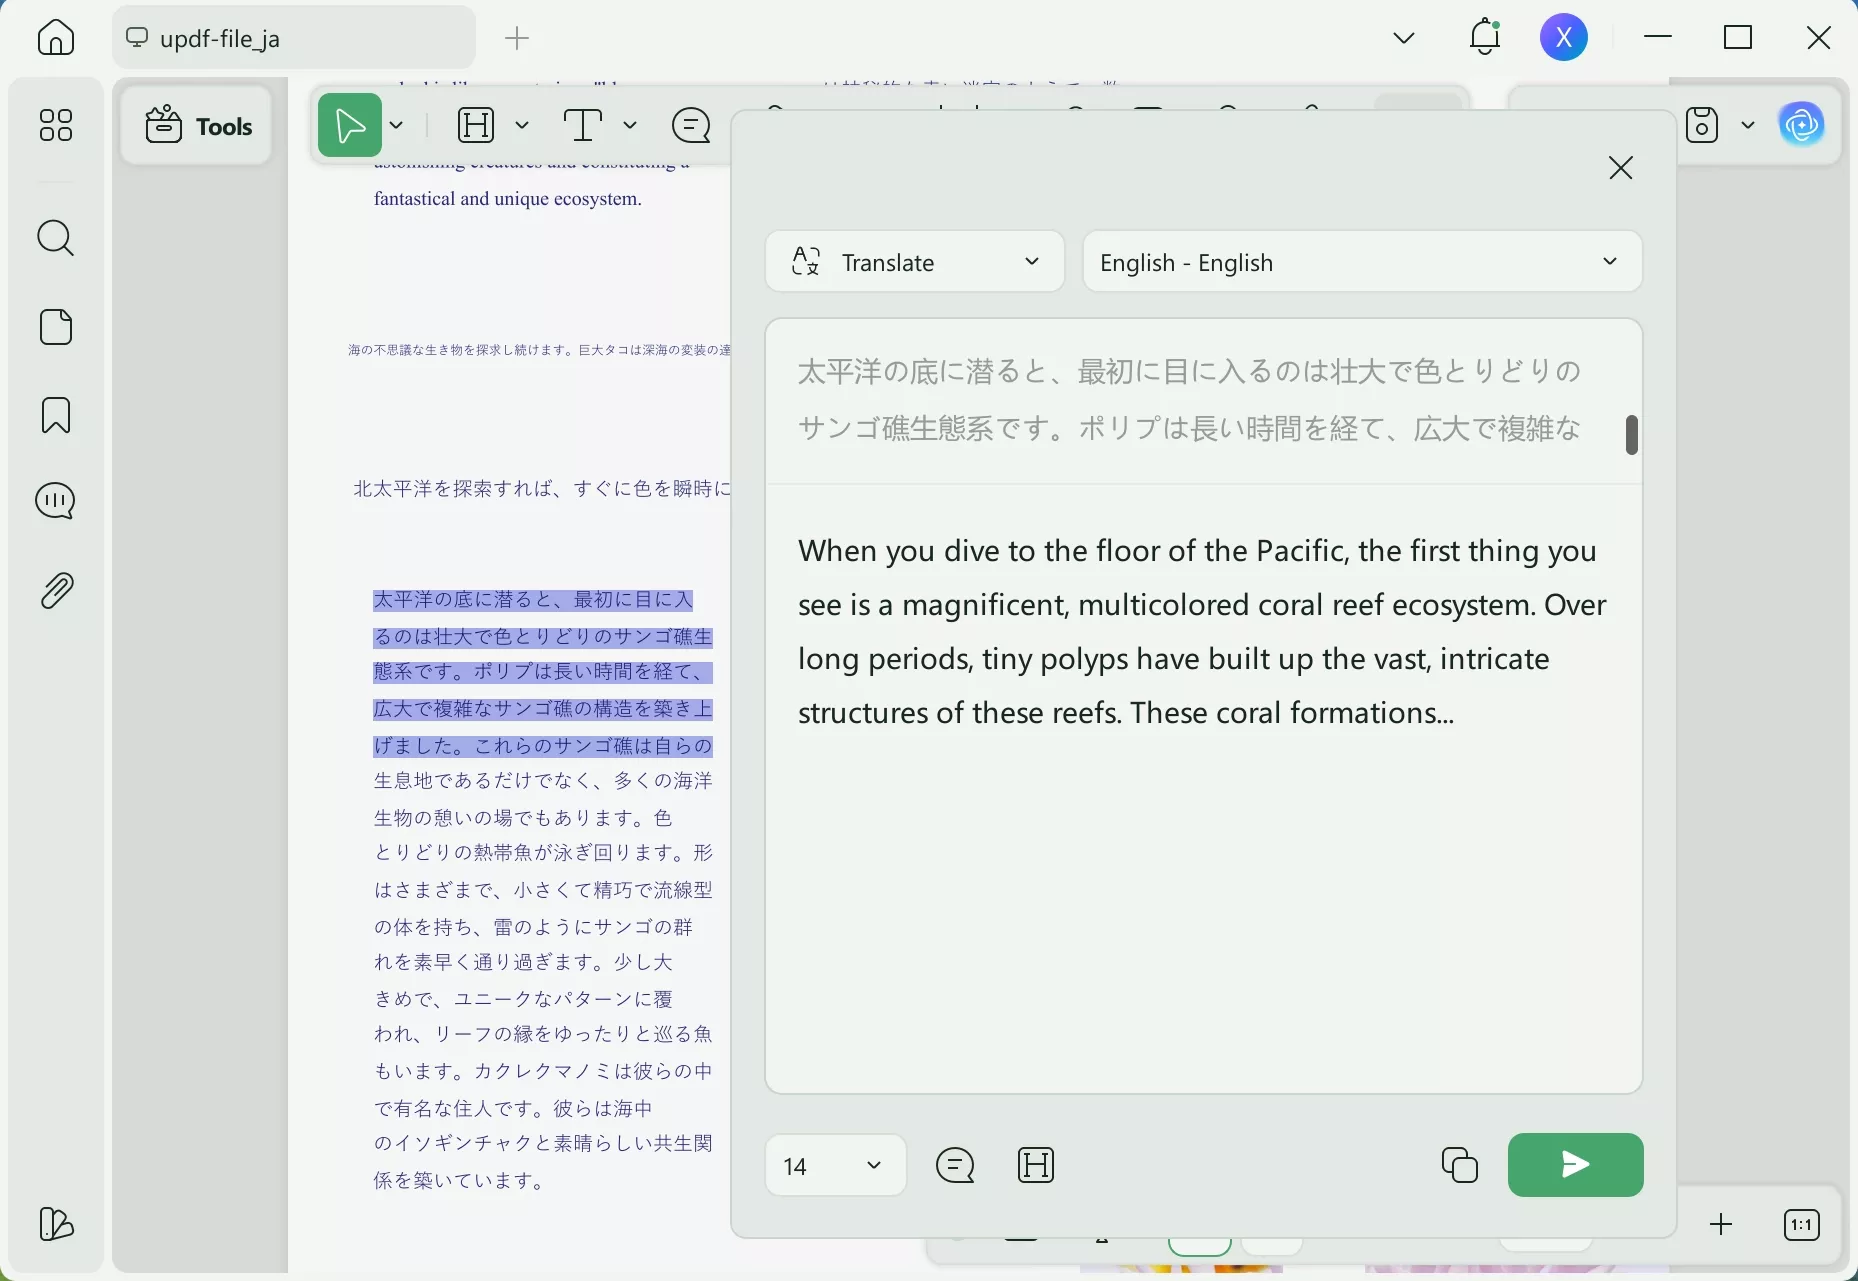Screen dimensions: 1858x1281
Task: Expand the Translate mode dropdown
Action: [915, 262]
